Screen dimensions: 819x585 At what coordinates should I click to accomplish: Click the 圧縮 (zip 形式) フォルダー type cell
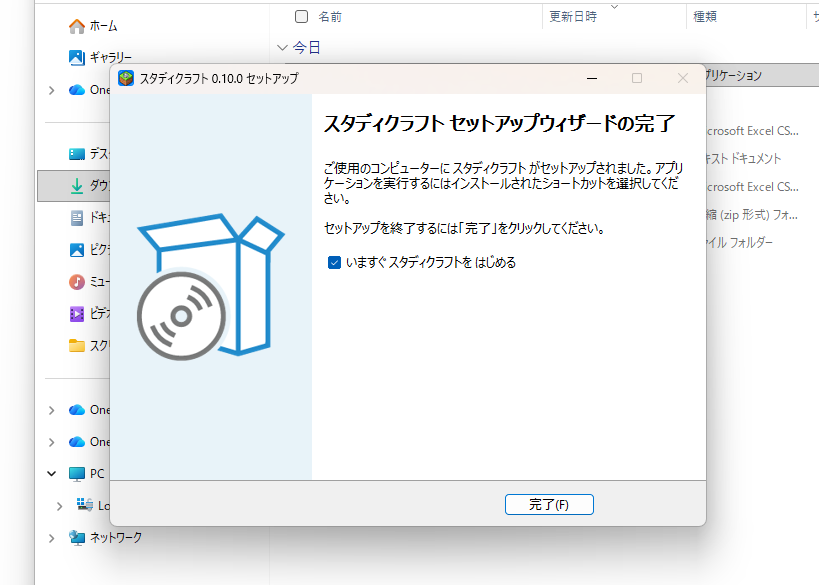click(752, 215)
